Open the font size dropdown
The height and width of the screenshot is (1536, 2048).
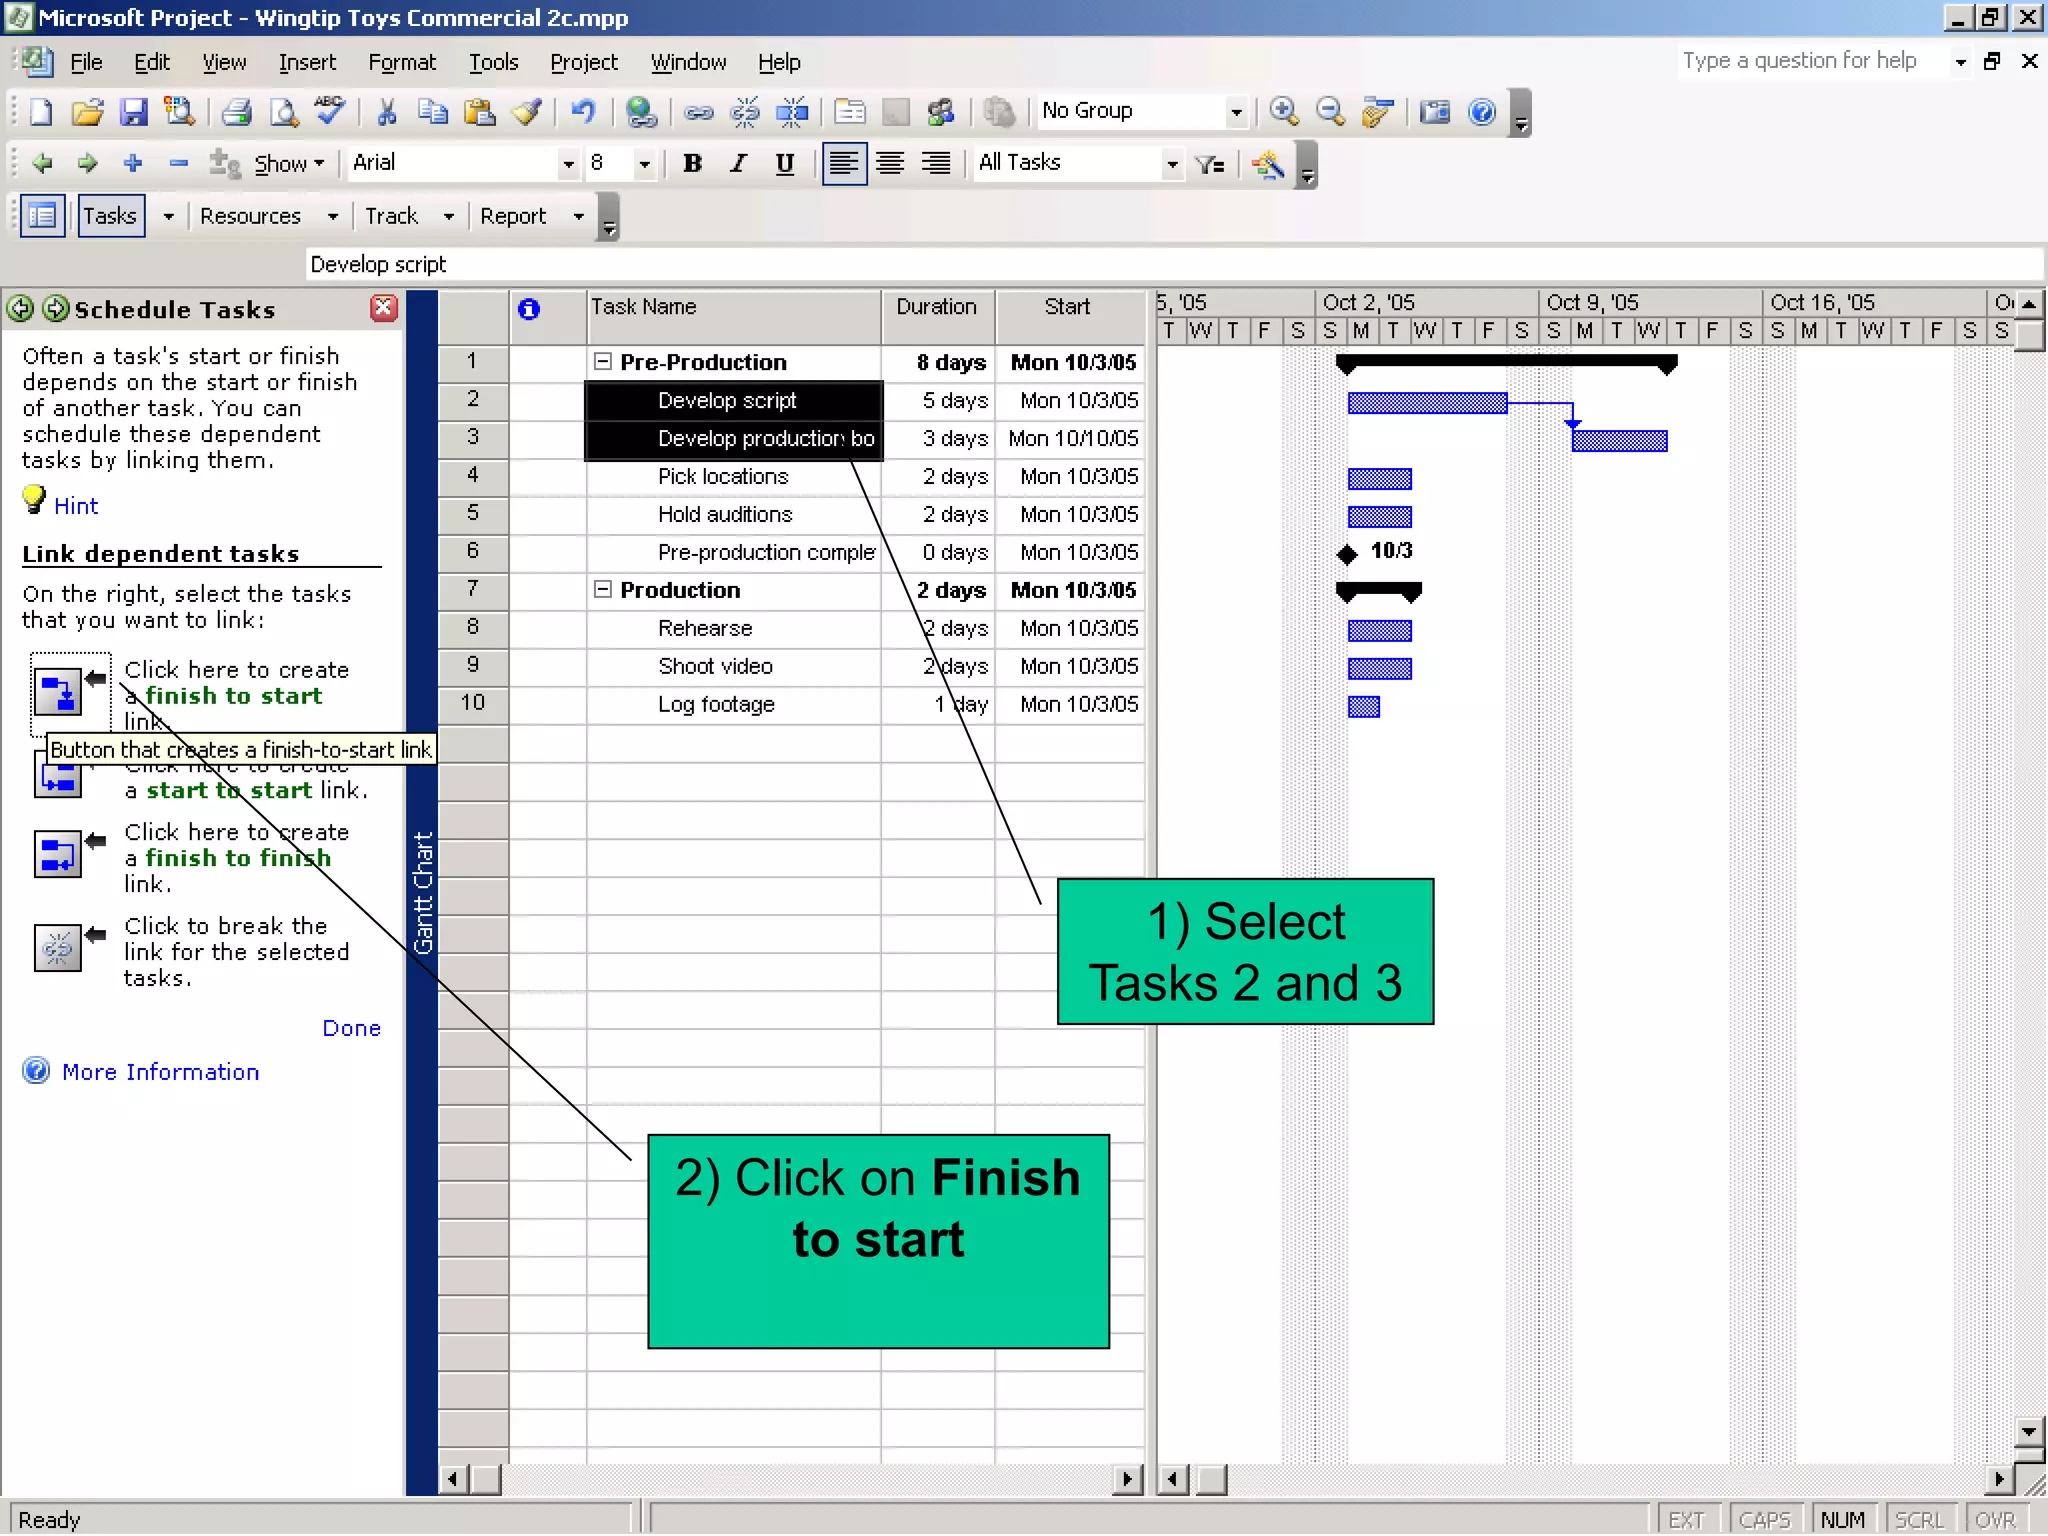coord(645,164)
